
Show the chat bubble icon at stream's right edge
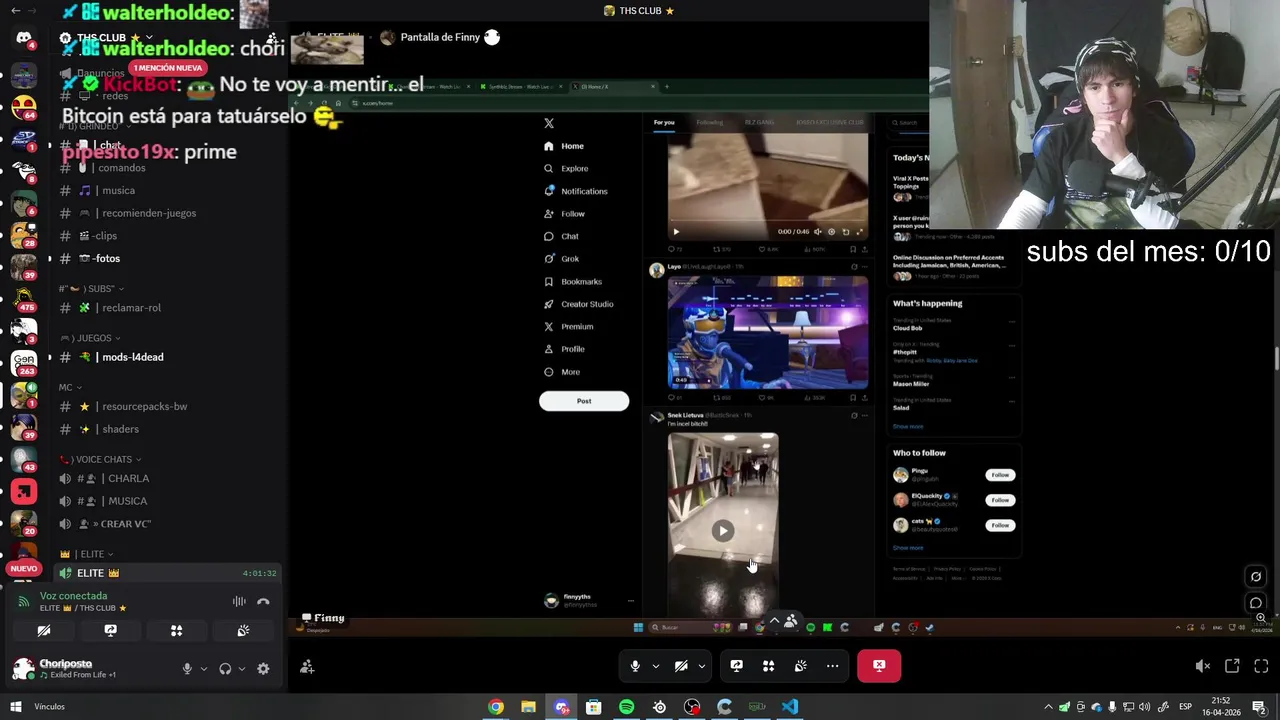1256,602
